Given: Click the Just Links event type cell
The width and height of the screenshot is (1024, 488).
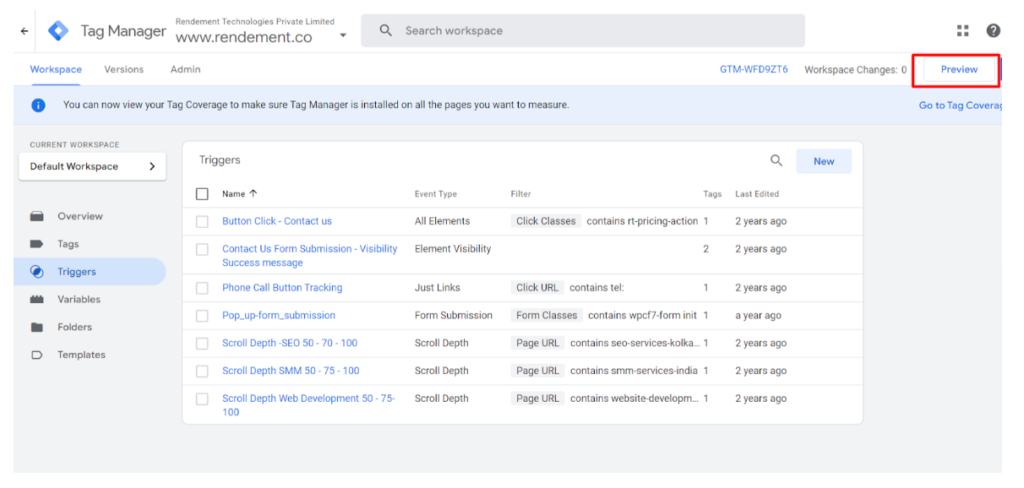Looking at the screenshot, I should coord(437,288).
